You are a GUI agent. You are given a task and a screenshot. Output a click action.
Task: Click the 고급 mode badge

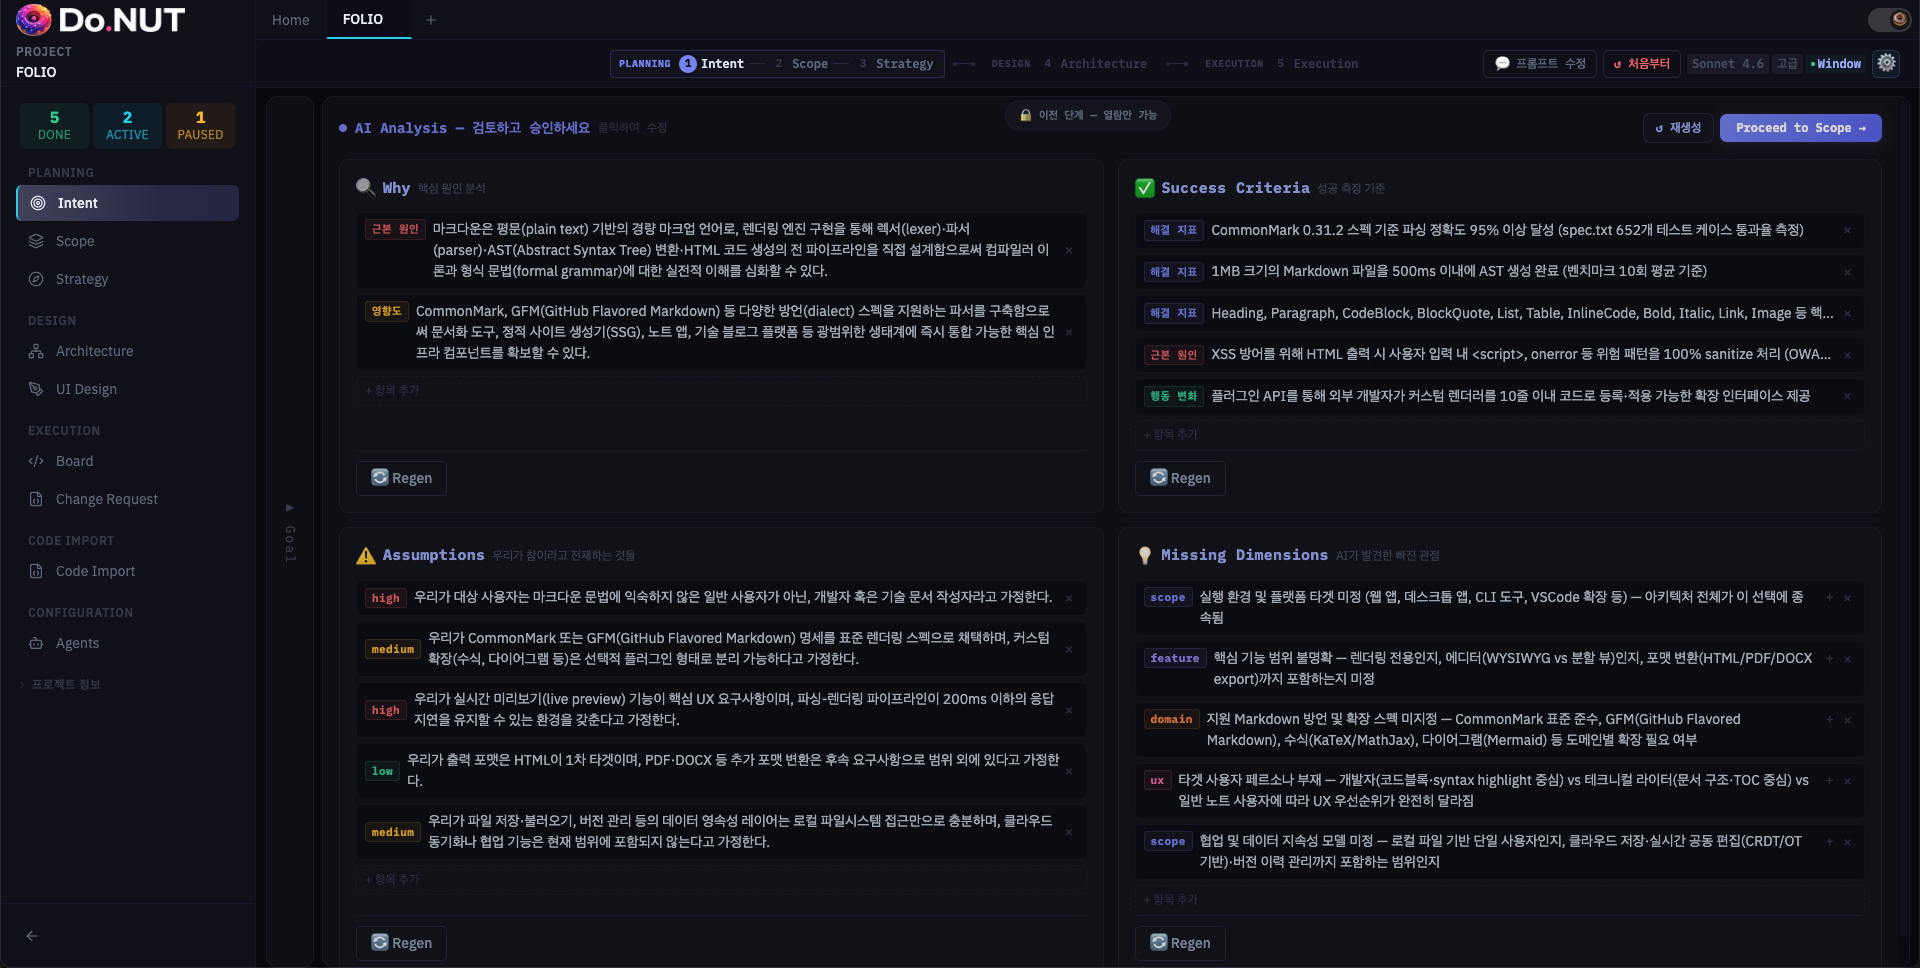(1787, 63)
